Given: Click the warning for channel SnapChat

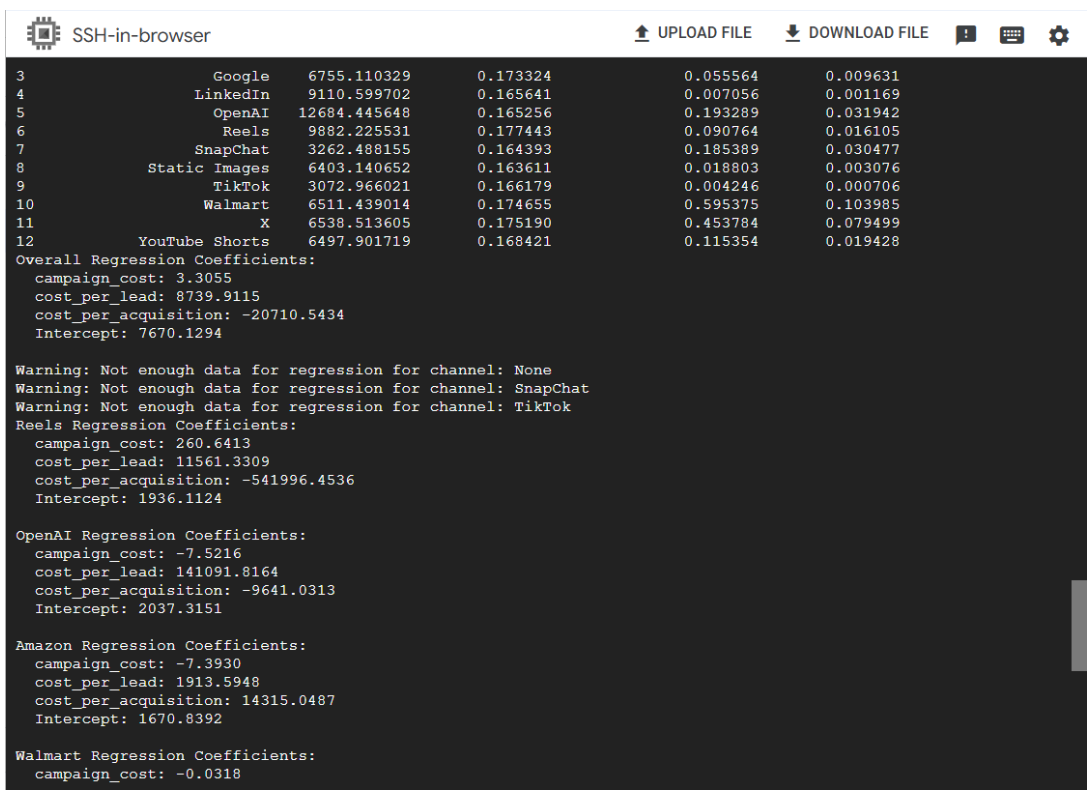Looking at the screenshot, I should click(x=302, y=388).
